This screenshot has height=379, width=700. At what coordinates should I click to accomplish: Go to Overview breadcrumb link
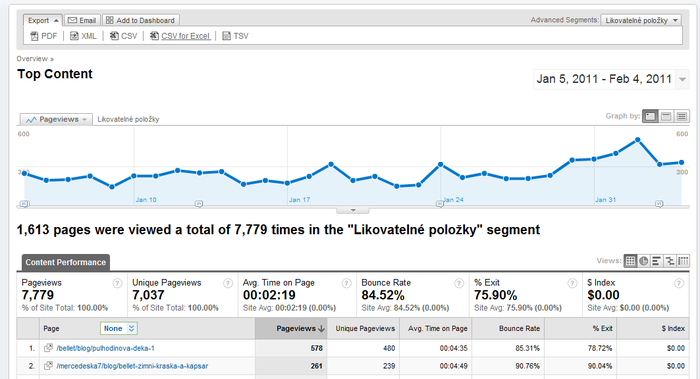point(32,59)
